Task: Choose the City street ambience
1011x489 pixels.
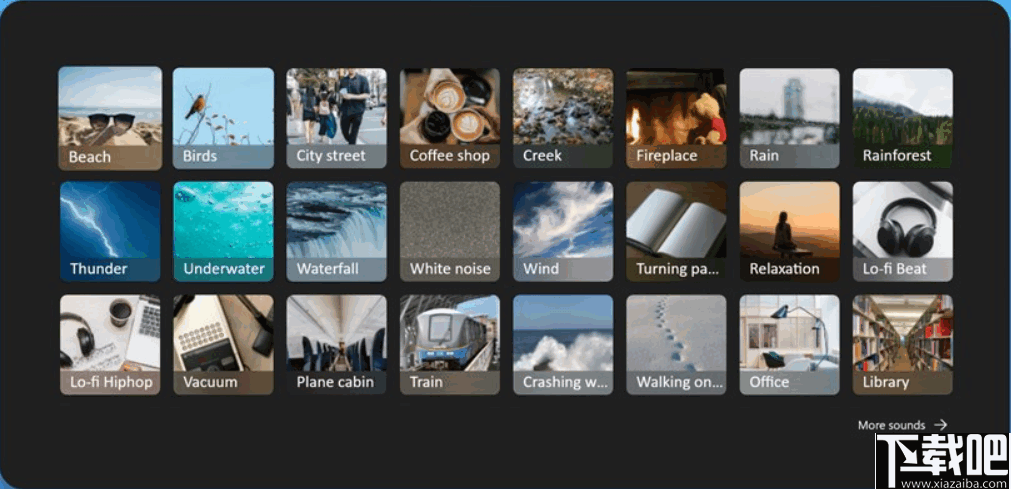Action: [x=337, y=118]
